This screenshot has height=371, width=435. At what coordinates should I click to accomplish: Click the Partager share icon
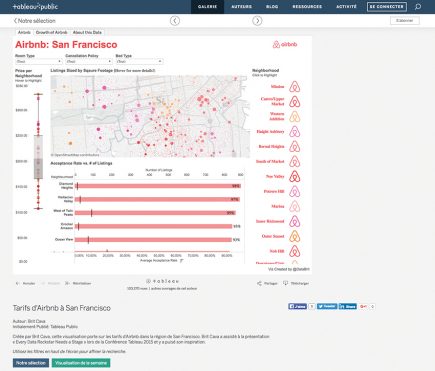(259, 283)
